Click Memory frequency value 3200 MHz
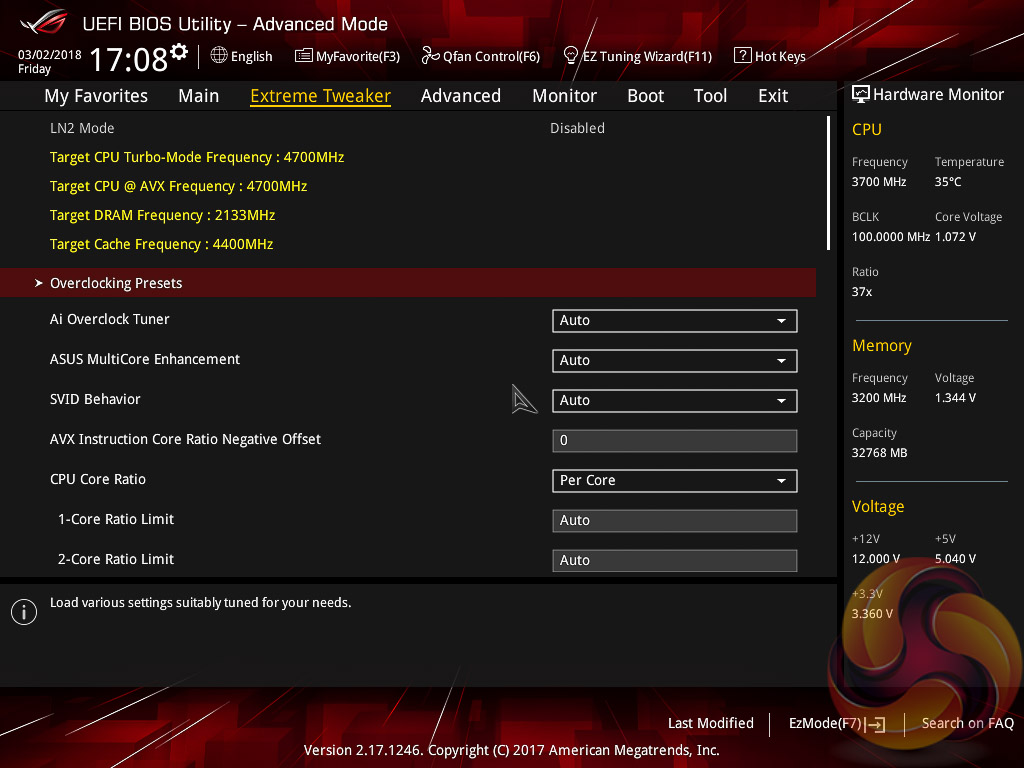The height and width of the screenshot is (768, 1024). 879,398
